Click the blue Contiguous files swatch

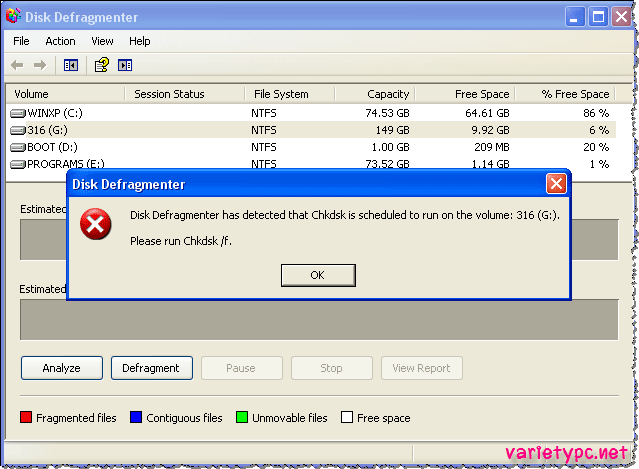[x=136, y=417]
